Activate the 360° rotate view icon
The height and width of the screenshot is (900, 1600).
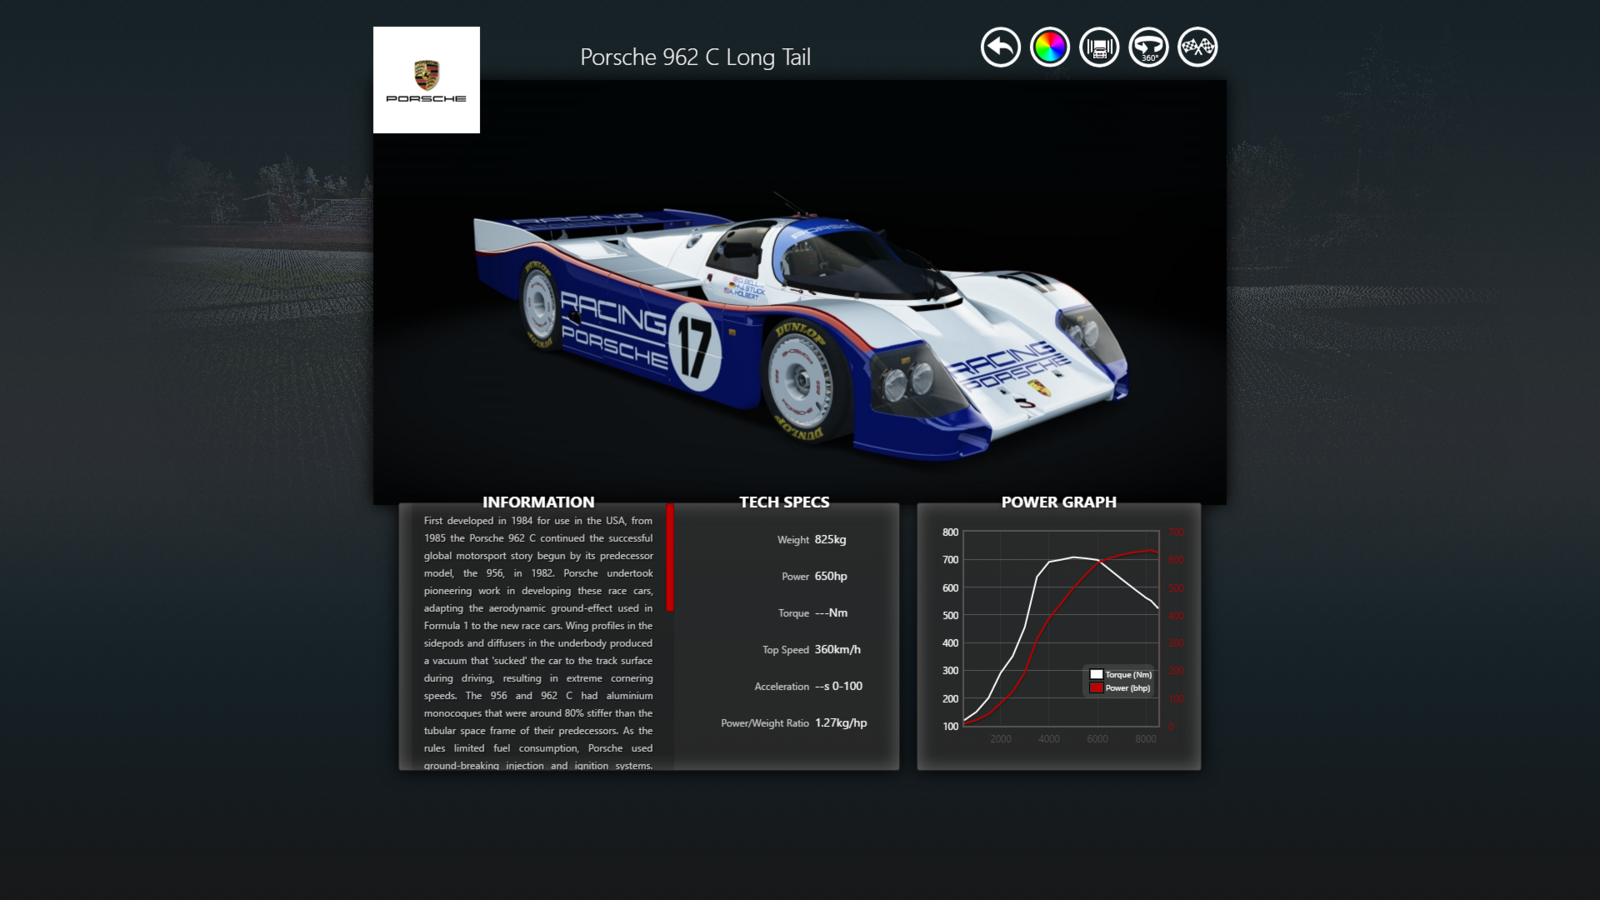pyautogui.click(x=1148, y=47)
